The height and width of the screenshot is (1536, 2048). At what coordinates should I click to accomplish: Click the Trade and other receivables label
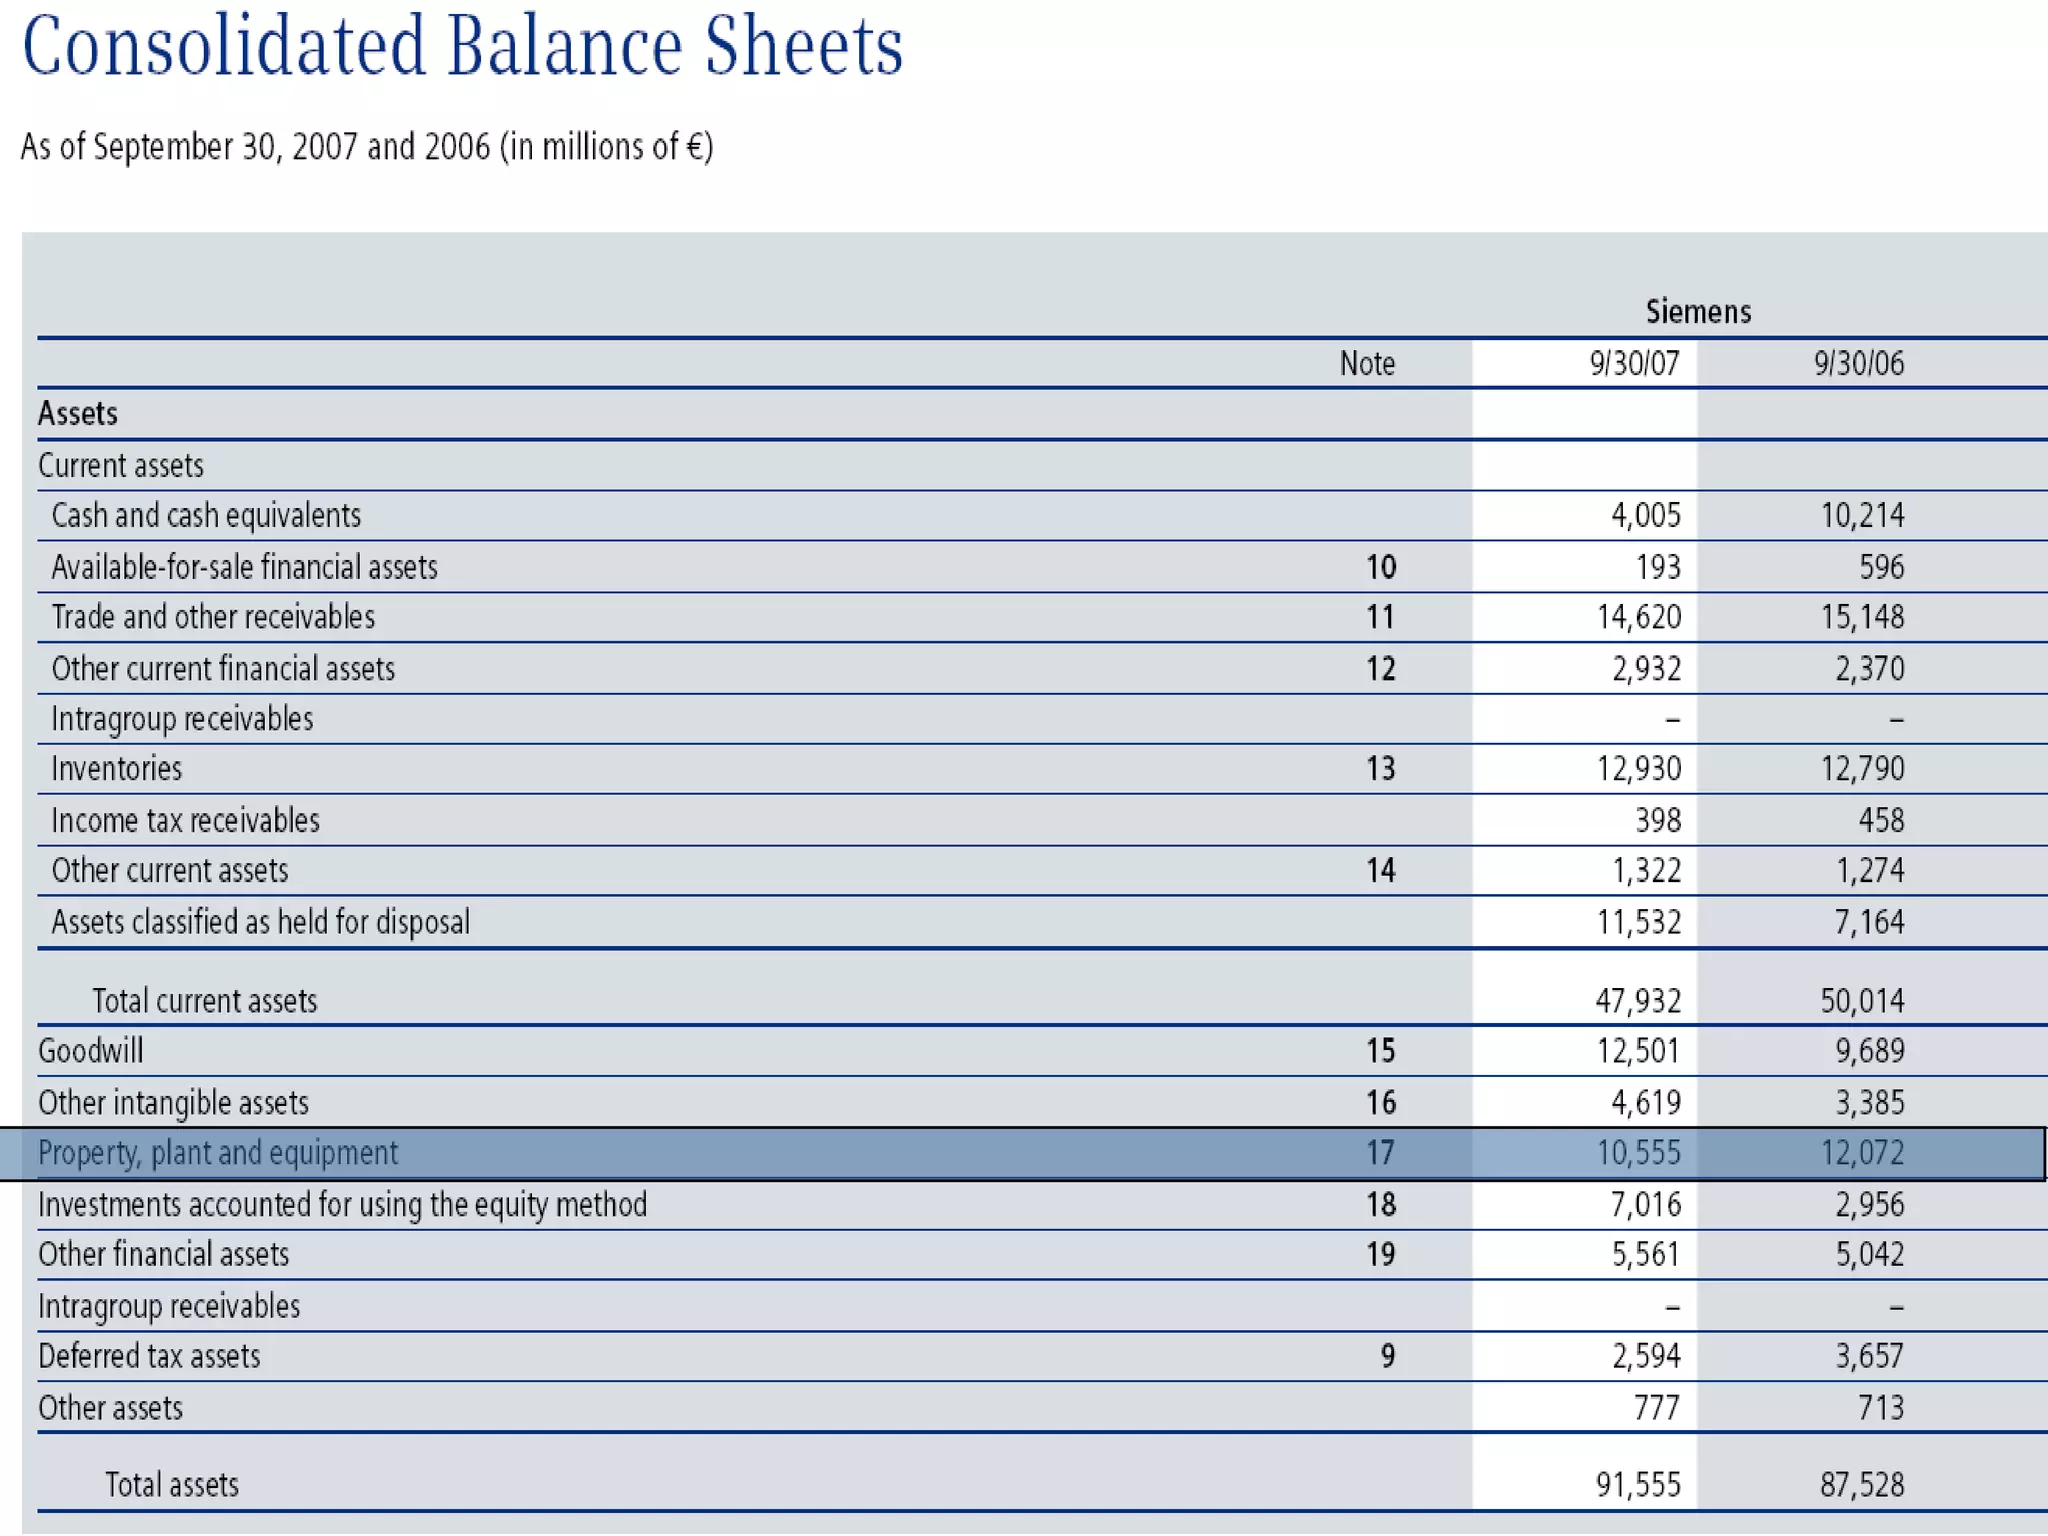pos(213,617)
